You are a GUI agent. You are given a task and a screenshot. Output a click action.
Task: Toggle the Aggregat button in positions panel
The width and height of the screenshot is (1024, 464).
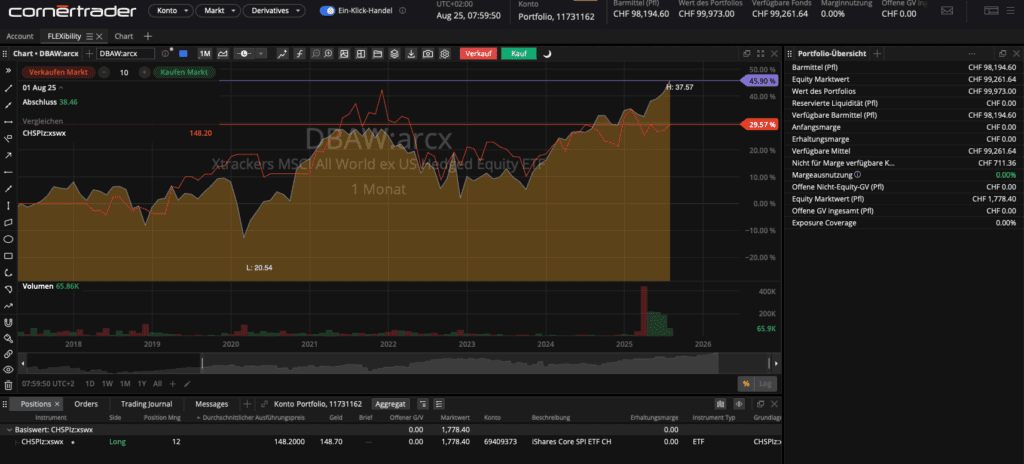point(391,404)
